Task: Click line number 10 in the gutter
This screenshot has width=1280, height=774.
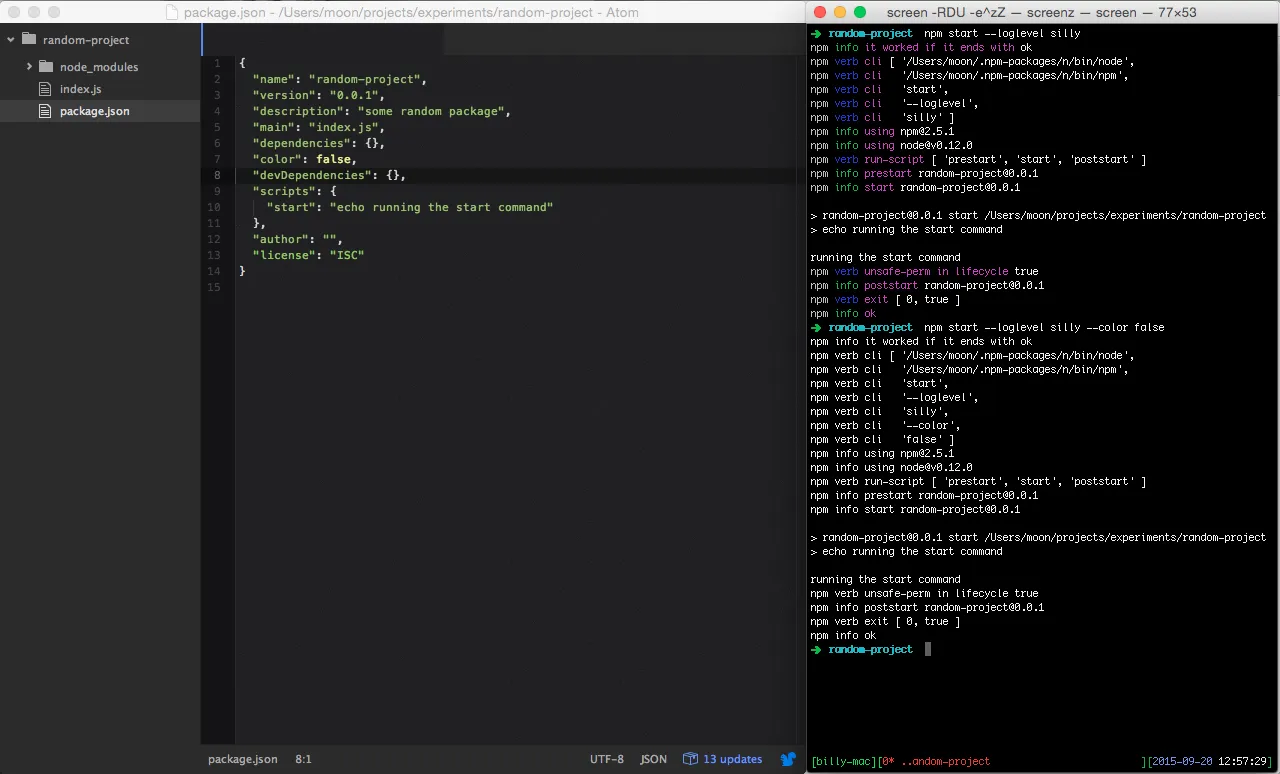Action: point(214,207)
